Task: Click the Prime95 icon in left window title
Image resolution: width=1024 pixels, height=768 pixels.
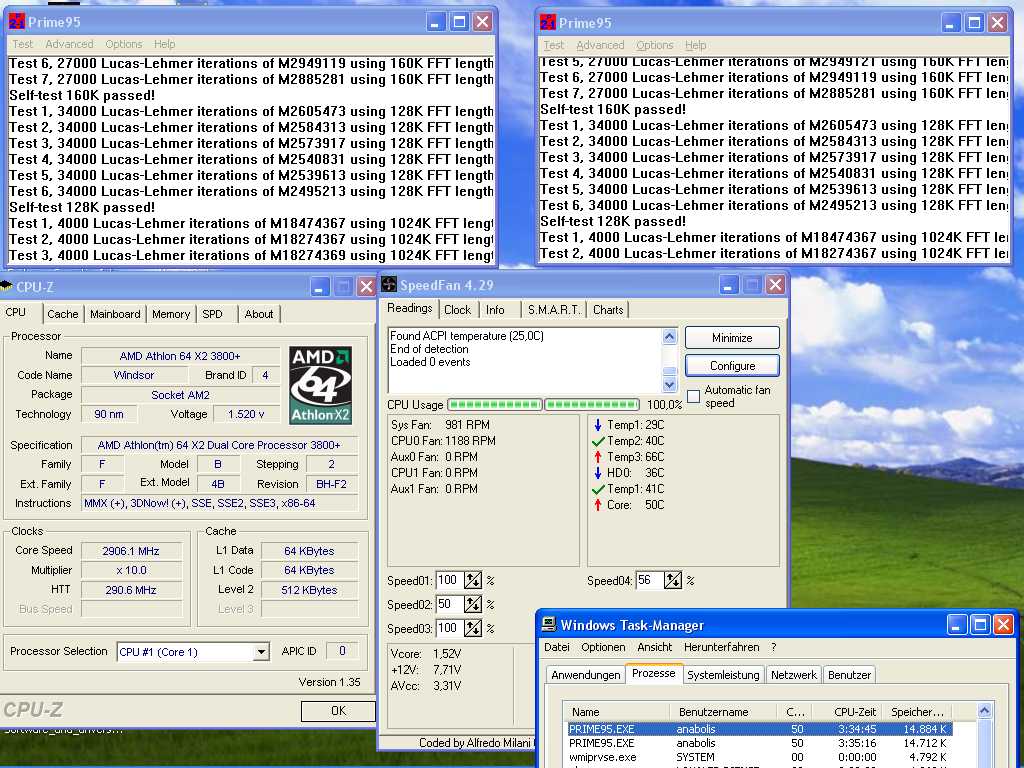Action: pos(16,22)
